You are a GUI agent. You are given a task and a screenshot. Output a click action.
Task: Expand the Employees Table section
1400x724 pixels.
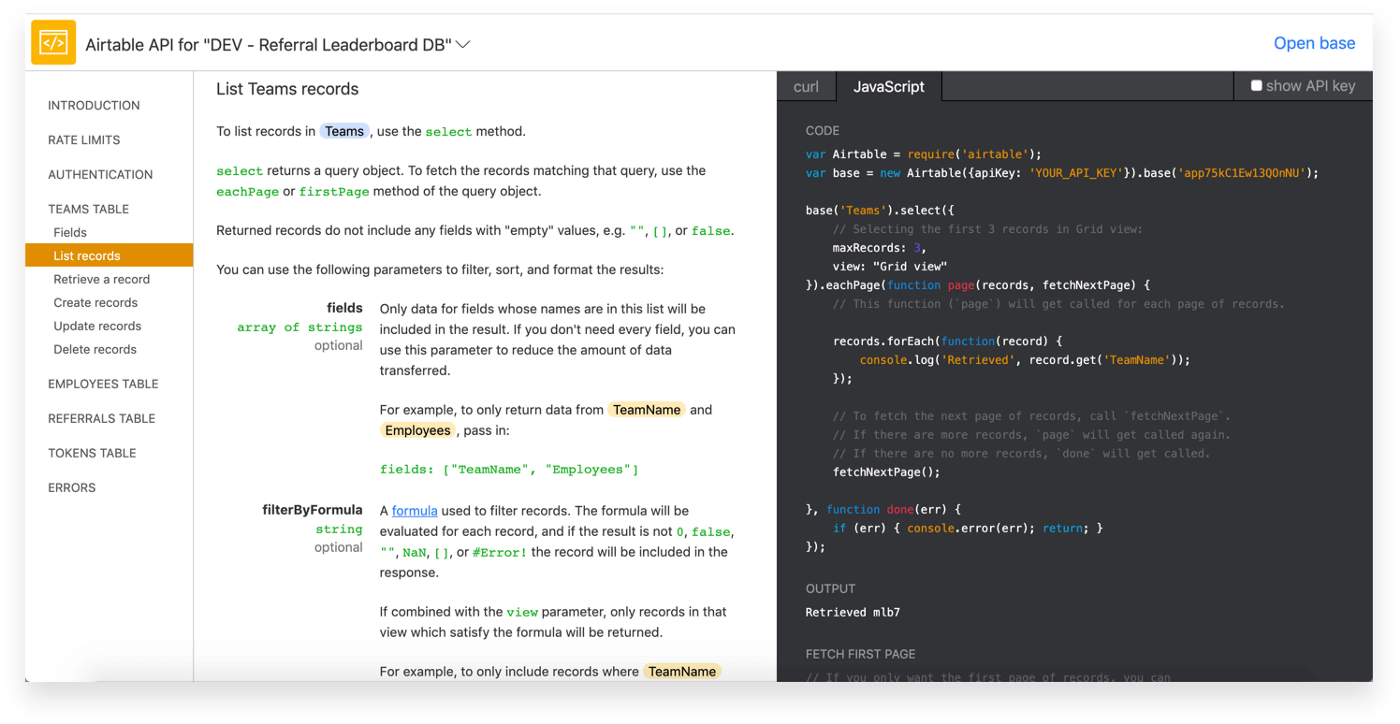103,384
